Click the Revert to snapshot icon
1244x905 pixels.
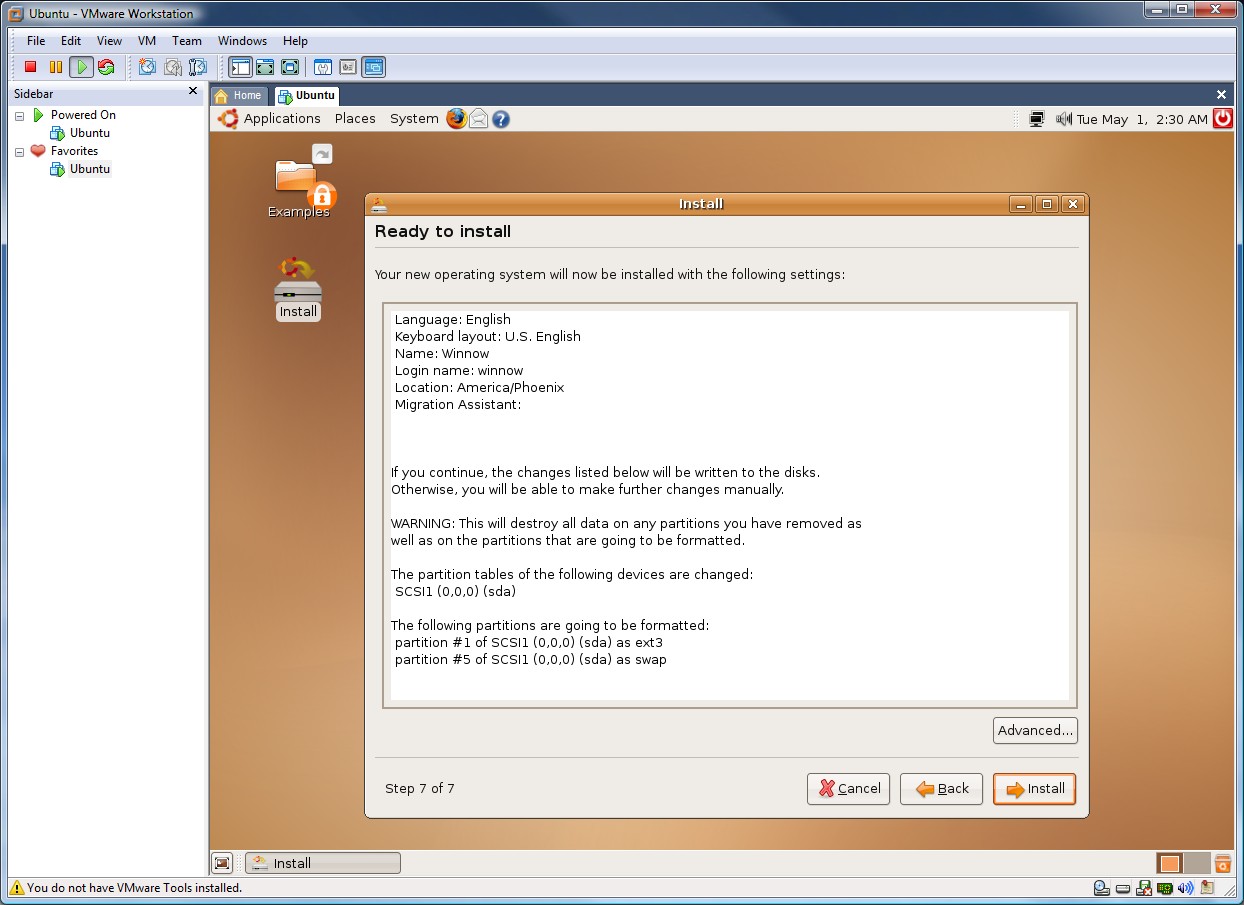(173, 67)
